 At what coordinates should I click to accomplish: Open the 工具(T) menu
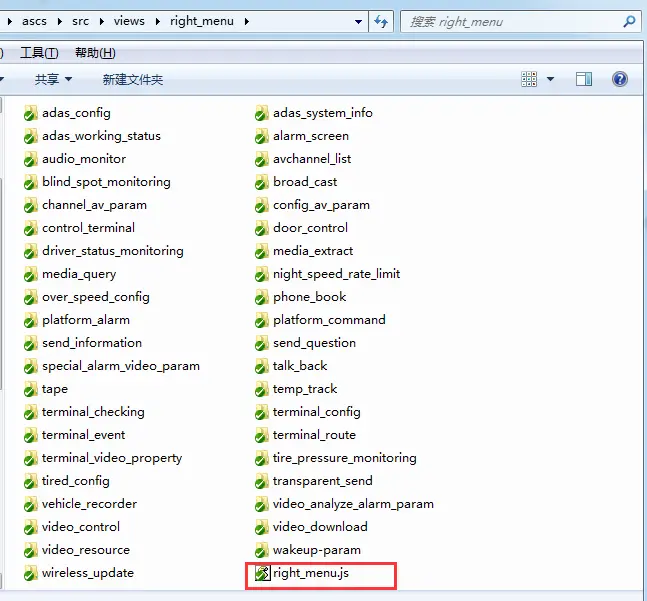[39, 53]
